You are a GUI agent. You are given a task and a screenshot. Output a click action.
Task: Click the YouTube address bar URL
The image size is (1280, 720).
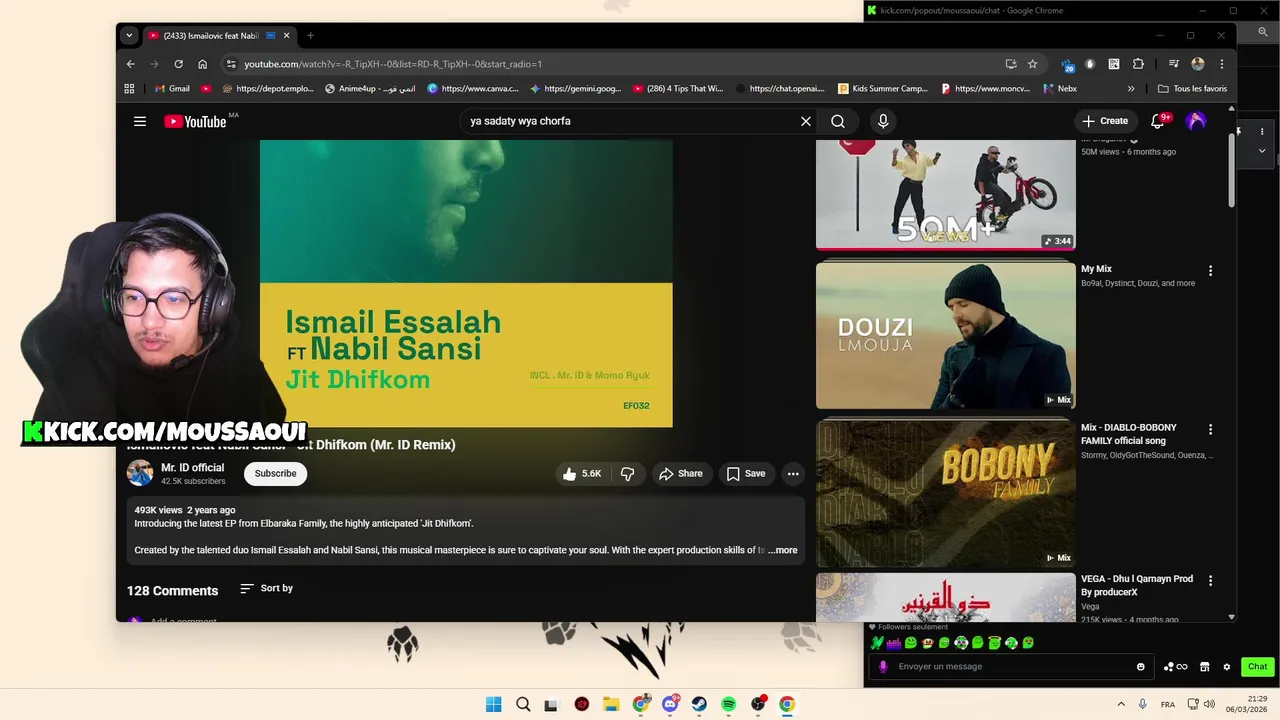[x=393, y=64]
